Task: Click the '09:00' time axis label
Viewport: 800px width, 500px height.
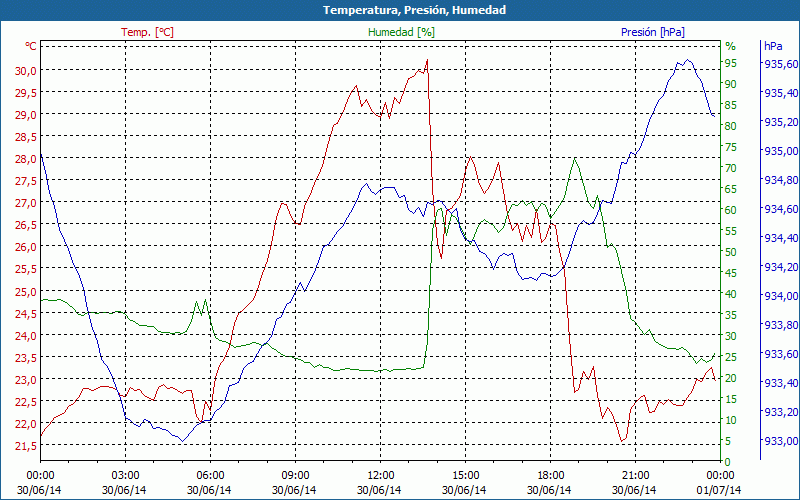Action: (295, 476)
